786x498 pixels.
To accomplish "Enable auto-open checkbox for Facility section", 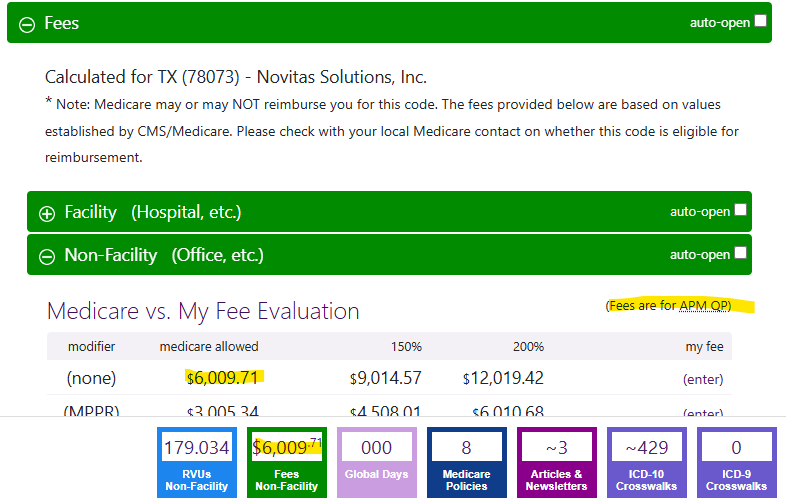I will tap(741, 210).
